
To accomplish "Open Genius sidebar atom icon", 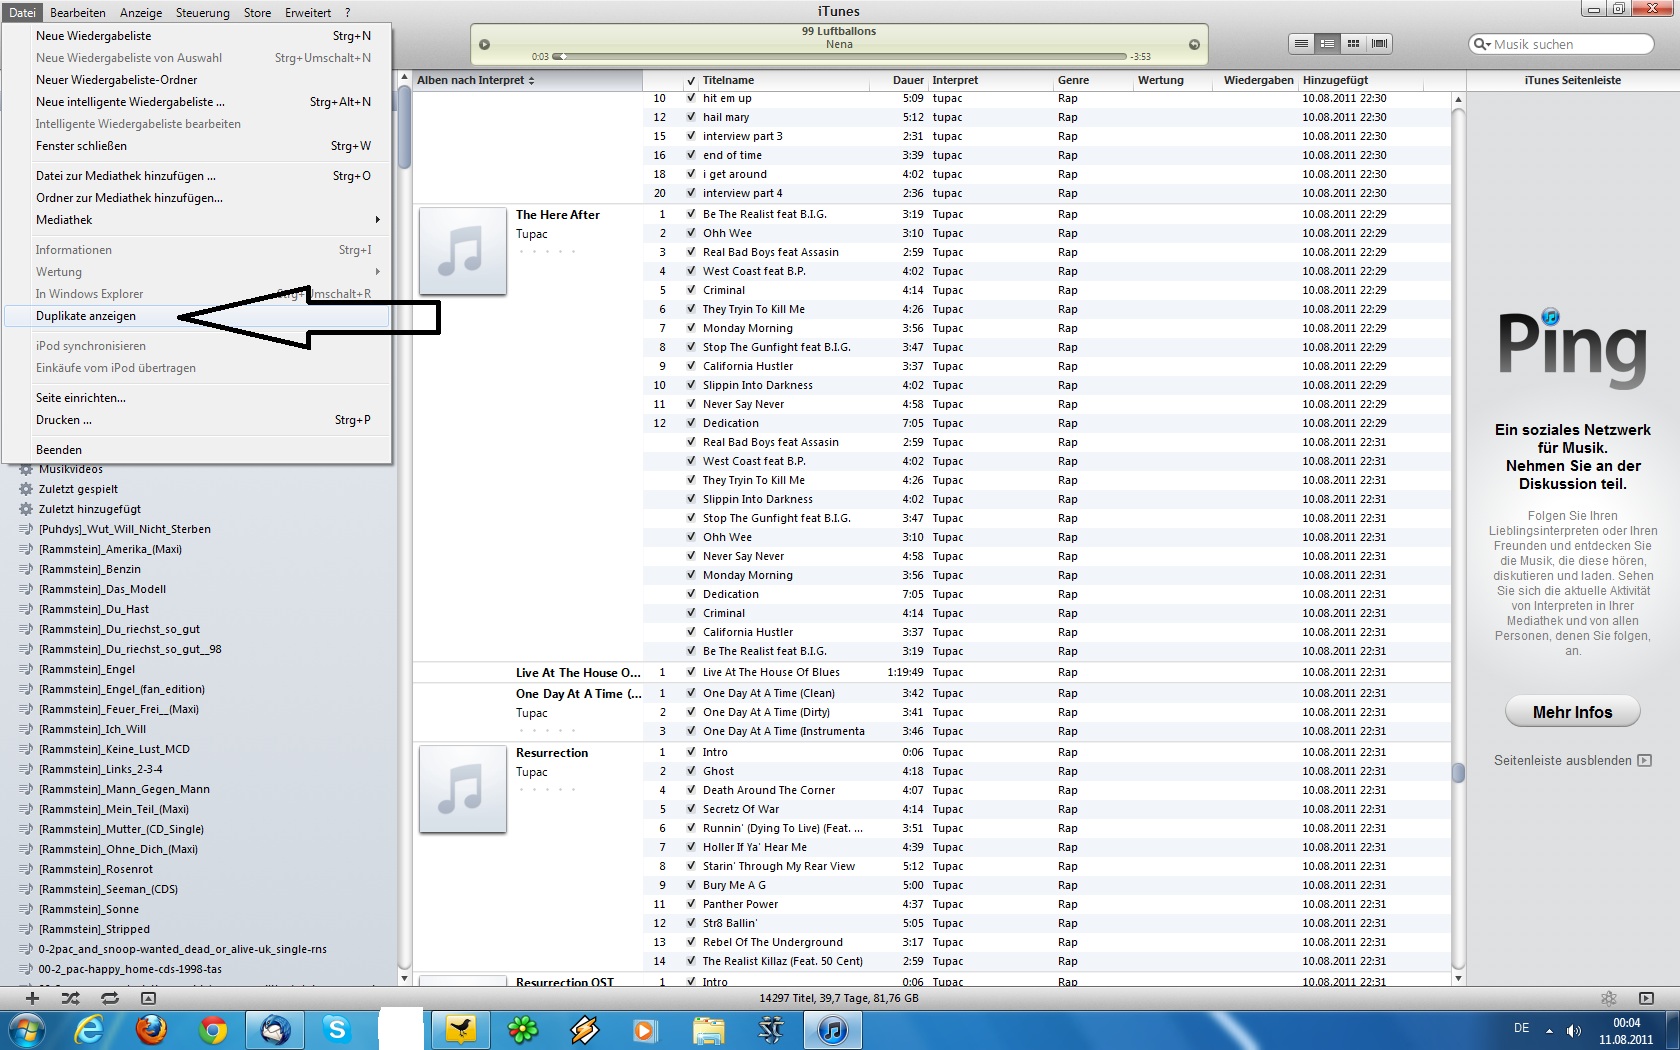I will tap(1608, 998).
